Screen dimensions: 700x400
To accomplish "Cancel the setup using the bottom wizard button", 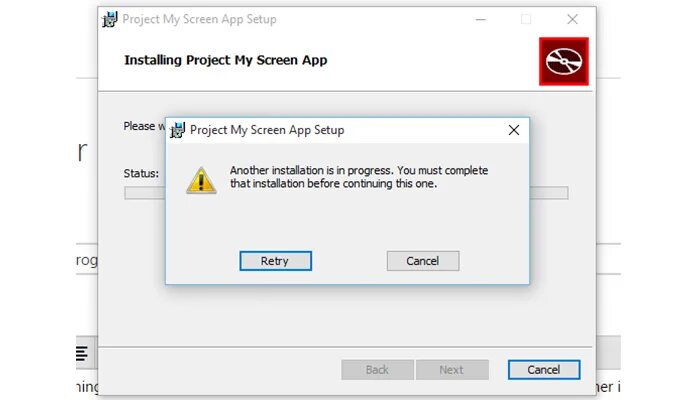I will tap(544, 370).
